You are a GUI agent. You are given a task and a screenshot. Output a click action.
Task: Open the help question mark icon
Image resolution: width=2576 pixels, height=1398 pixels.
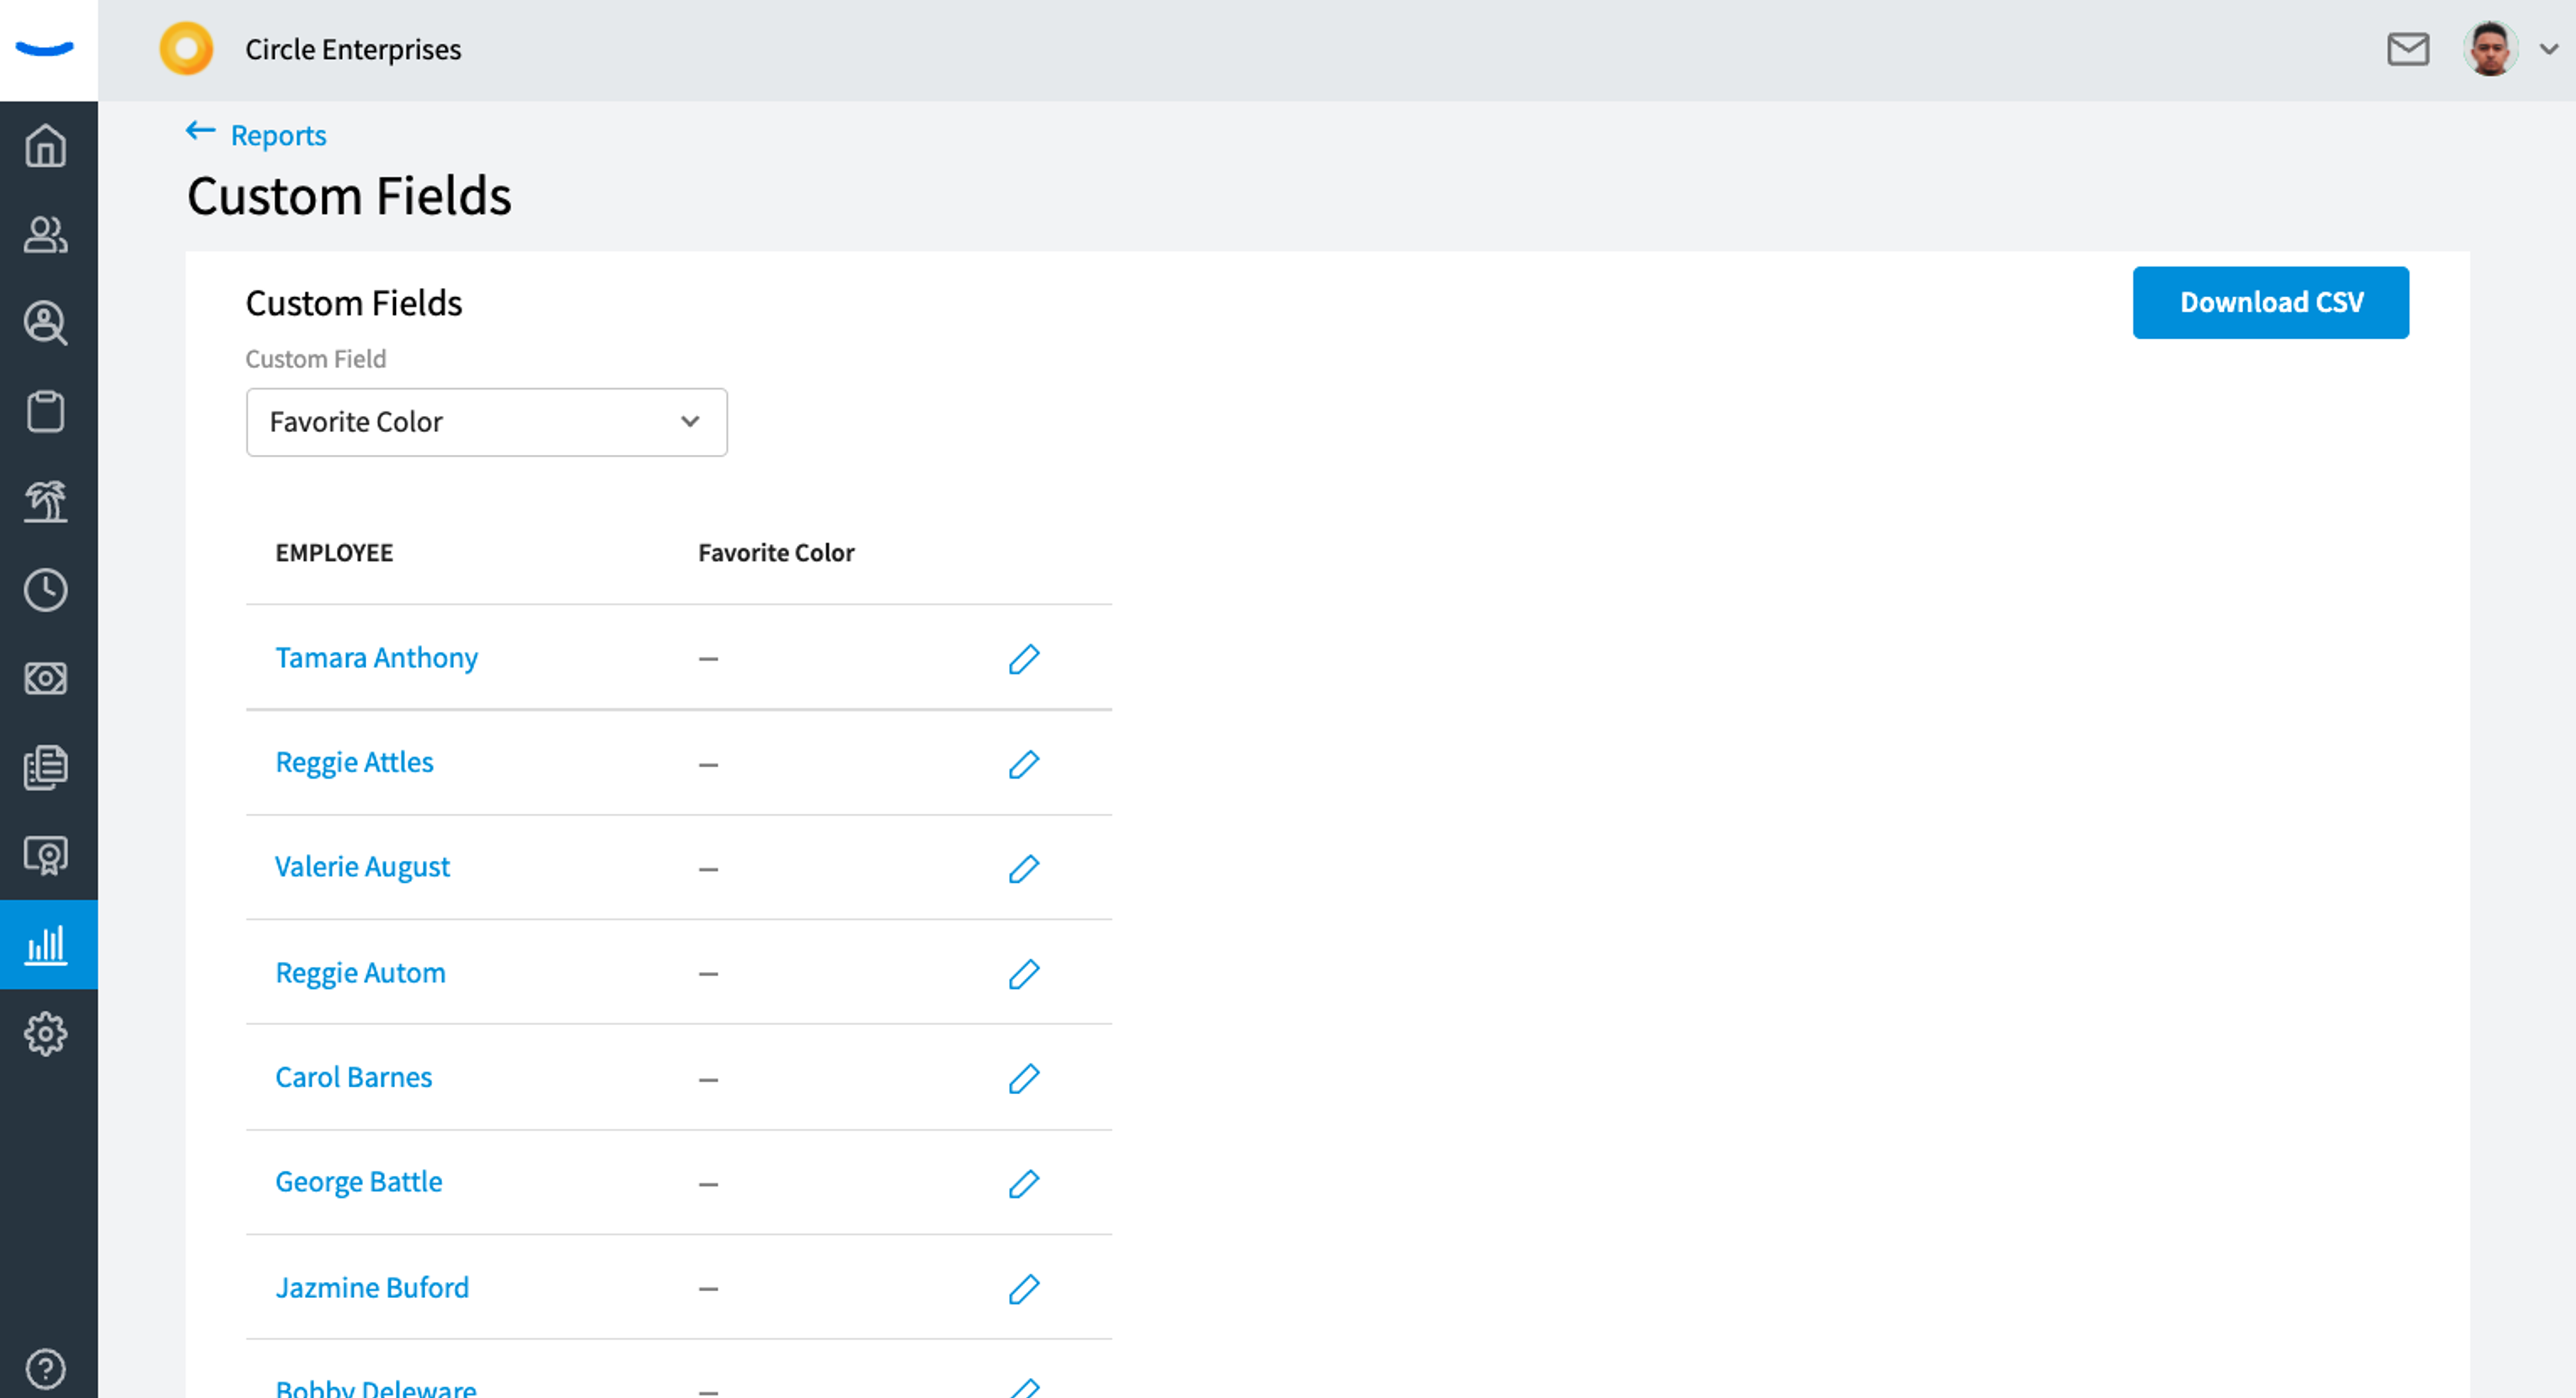click(x=46, y=1368)
